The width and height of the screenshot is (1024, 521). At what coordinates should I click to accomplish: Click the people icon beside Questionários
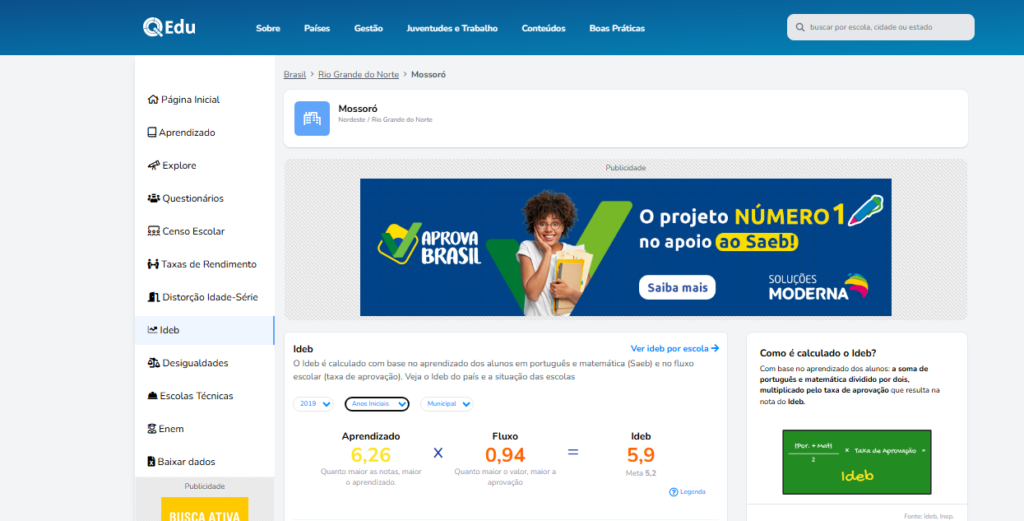[153, 199]
